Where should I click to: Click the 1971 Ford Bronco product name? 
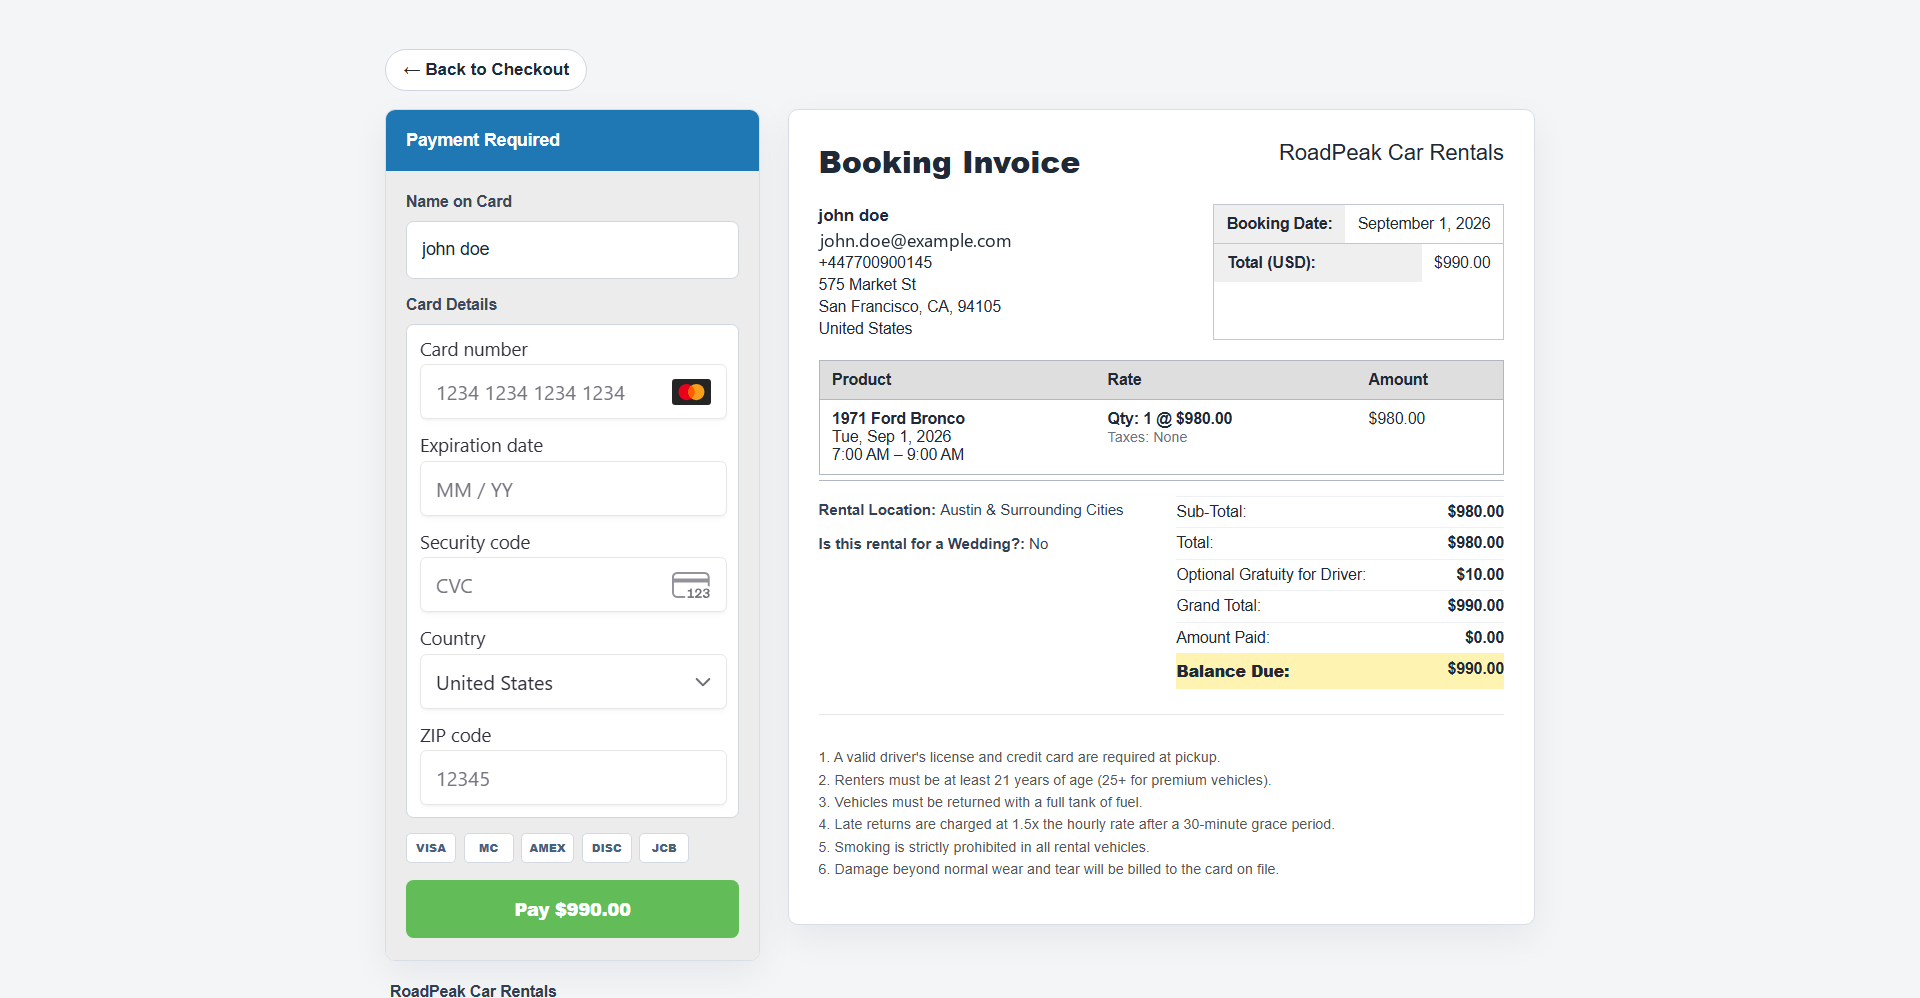898,418
